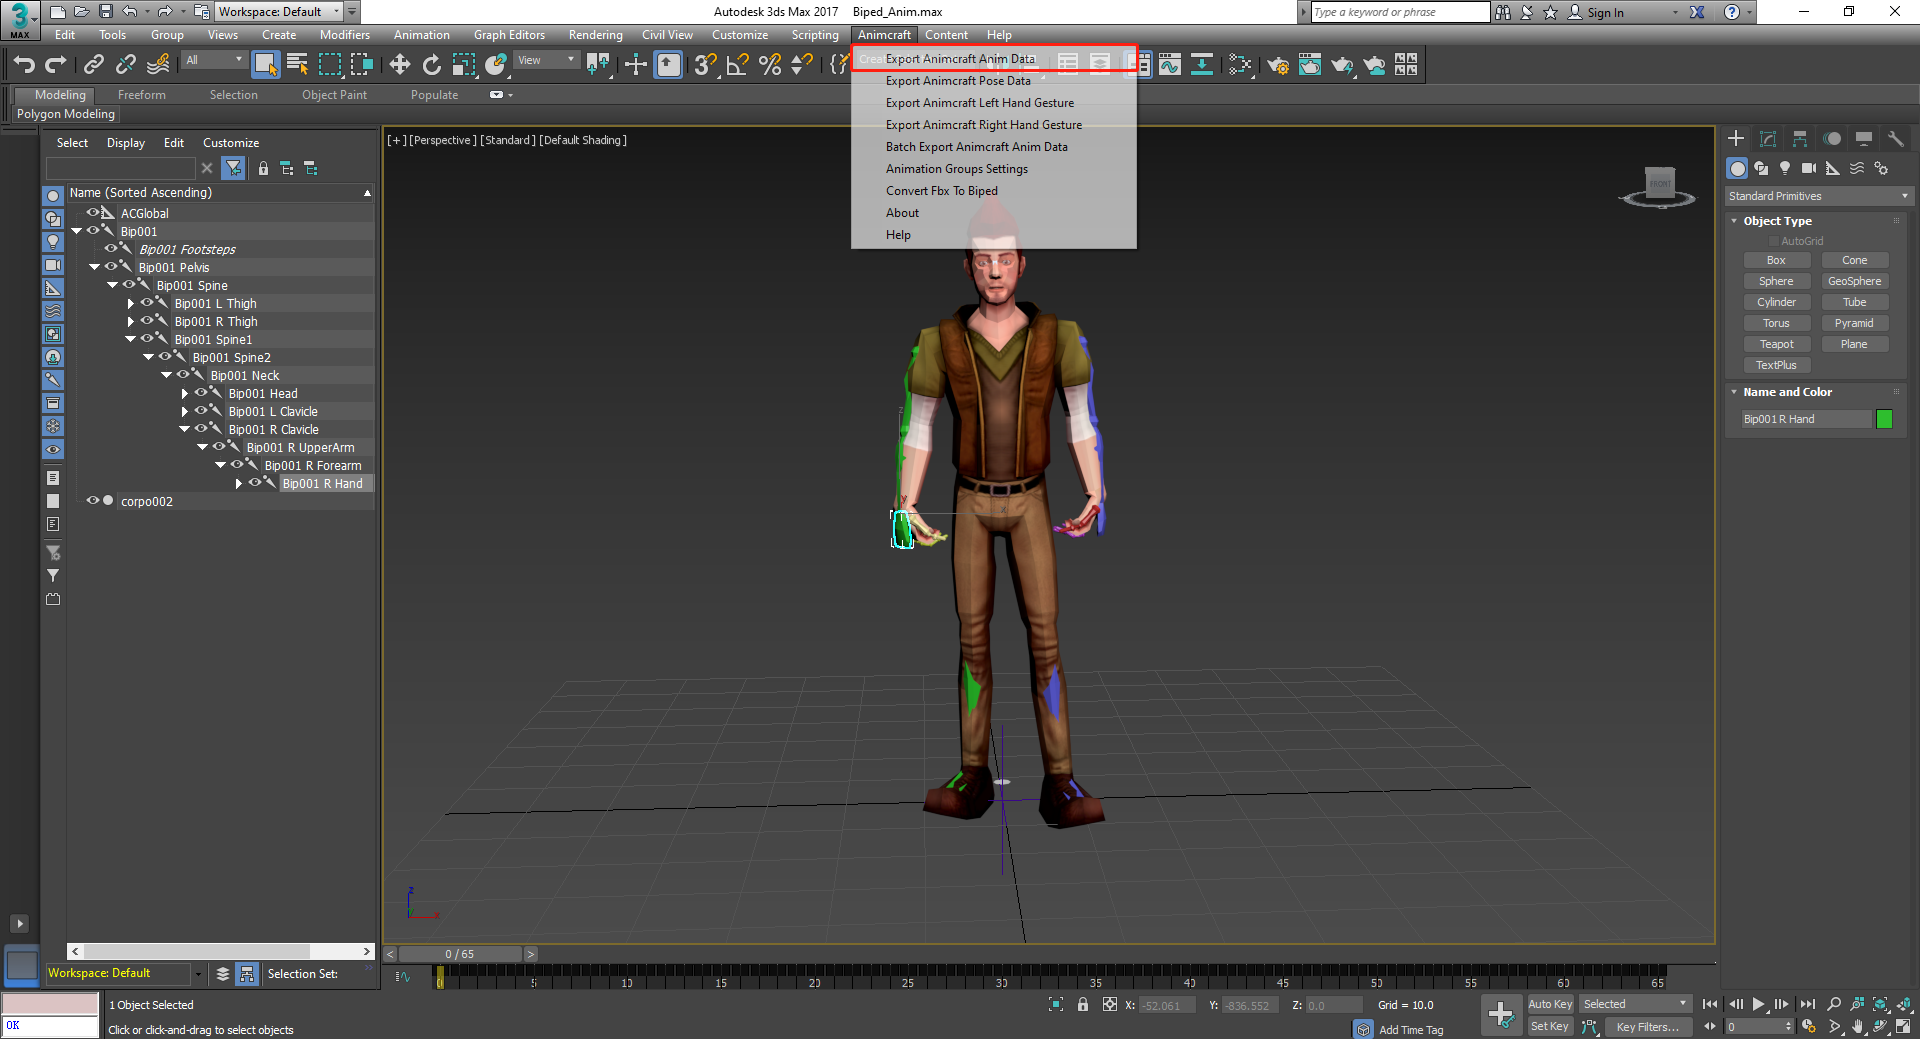Open the Standard Primitives dropdown
Viewport: 1920px width, 1039px height.
click(1817, 196)
